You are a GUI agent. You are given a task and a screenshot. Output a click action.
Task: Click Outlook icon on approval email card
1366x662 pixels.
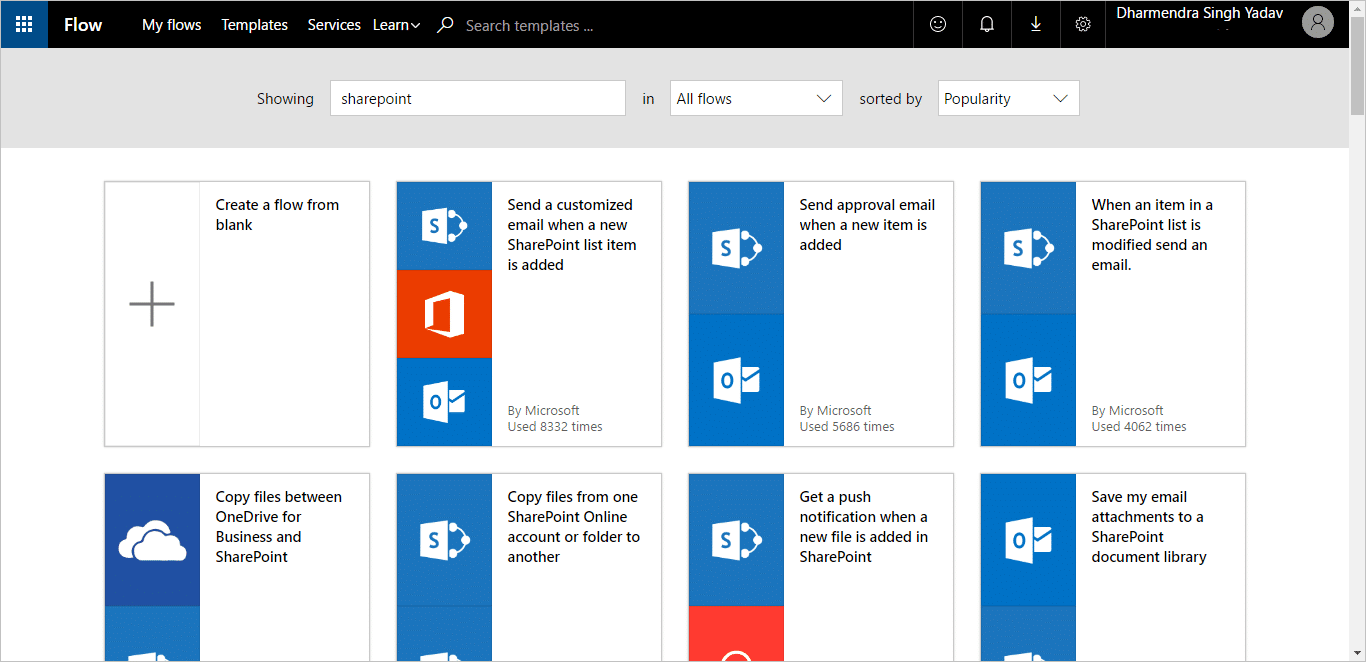pos(736,380)
